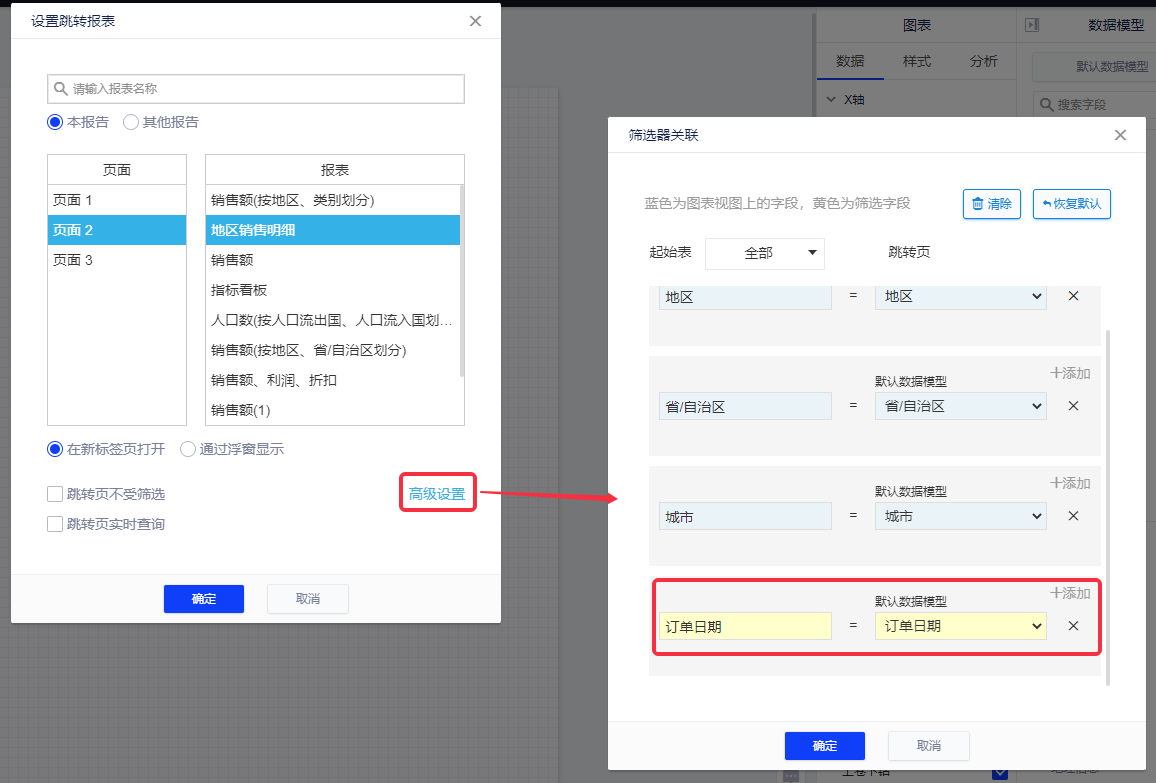
Task: Click 确定 in 设置跳转报表 dialog
Action: pos(204,598)
